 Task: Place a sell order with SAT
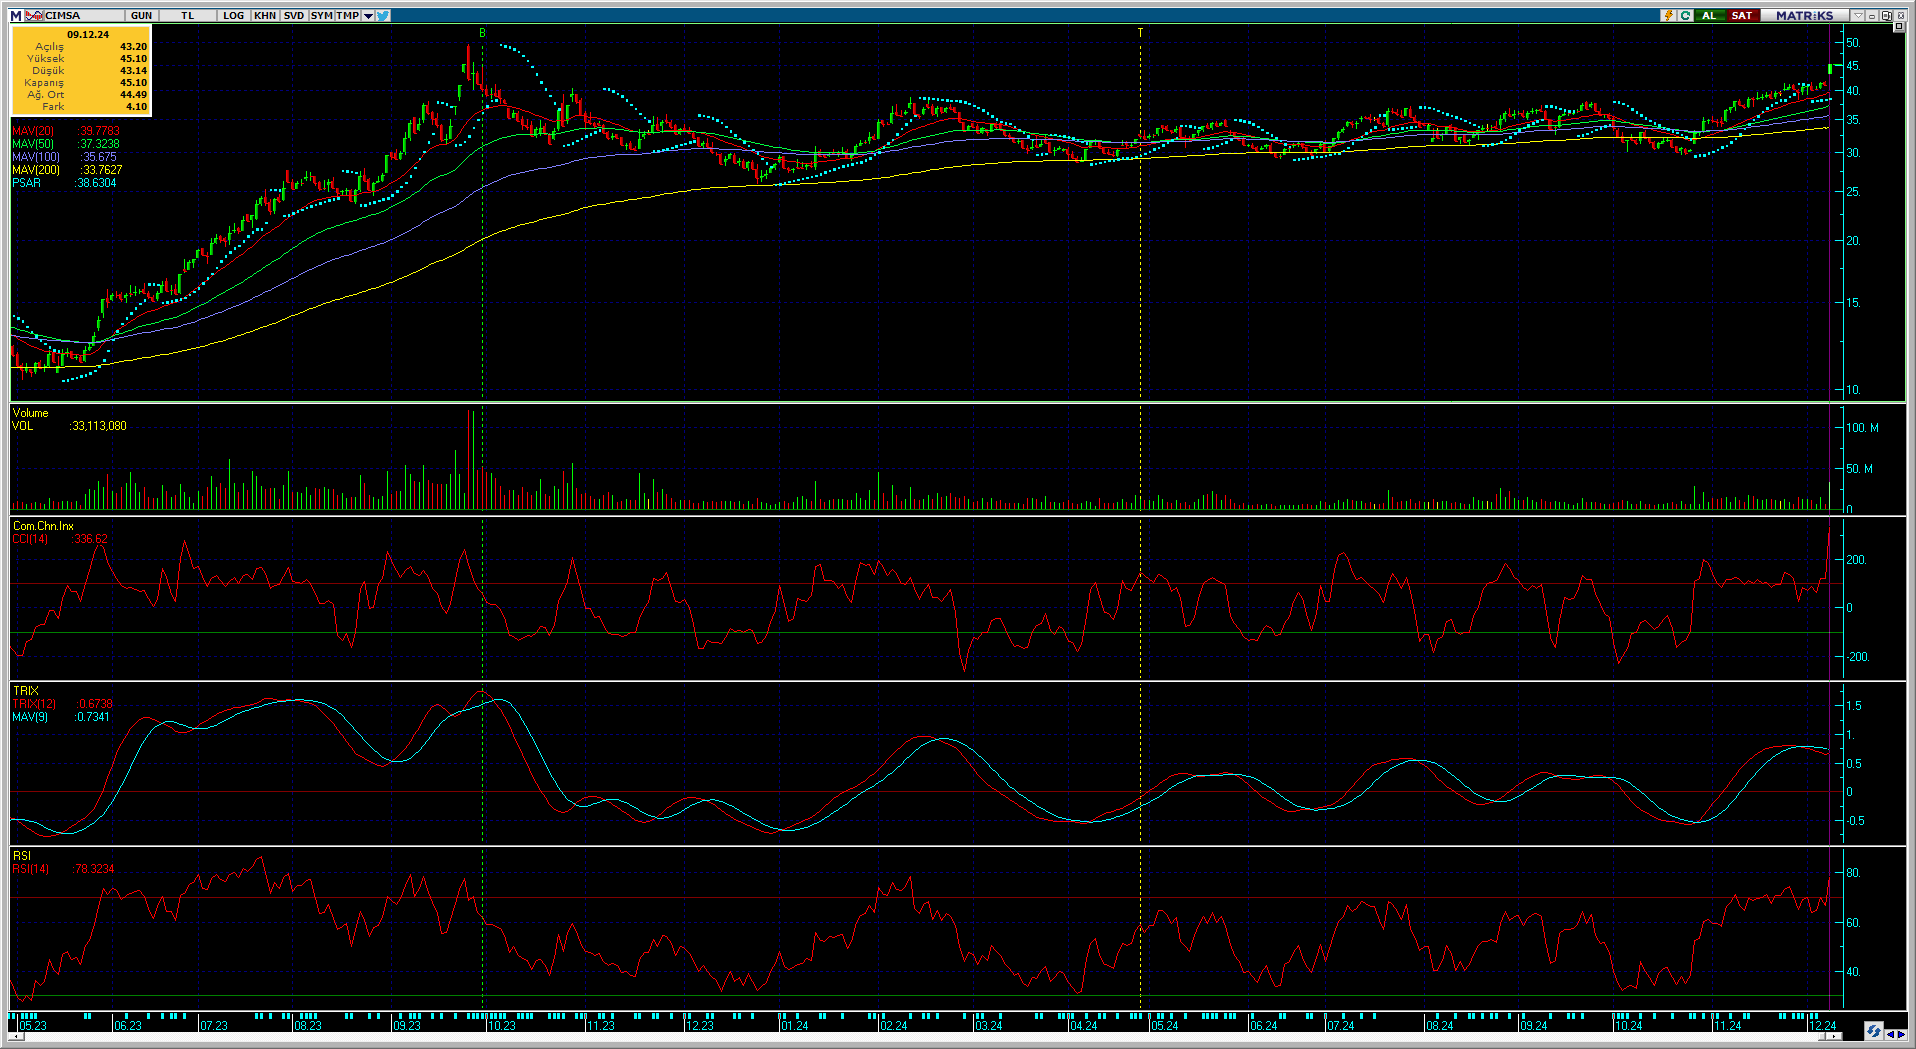[x=1743, y=15]
